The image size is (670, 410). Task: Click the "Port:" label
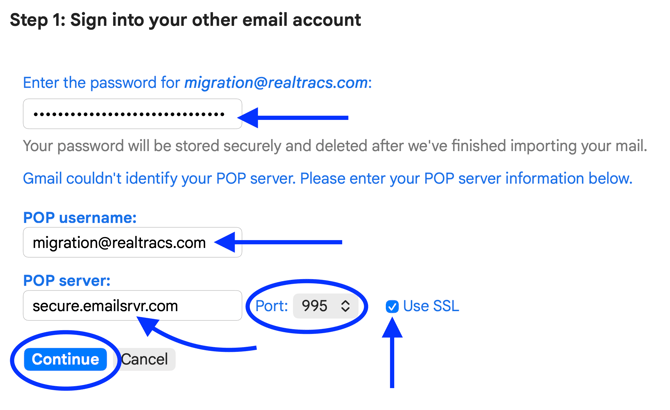[271, 306]
